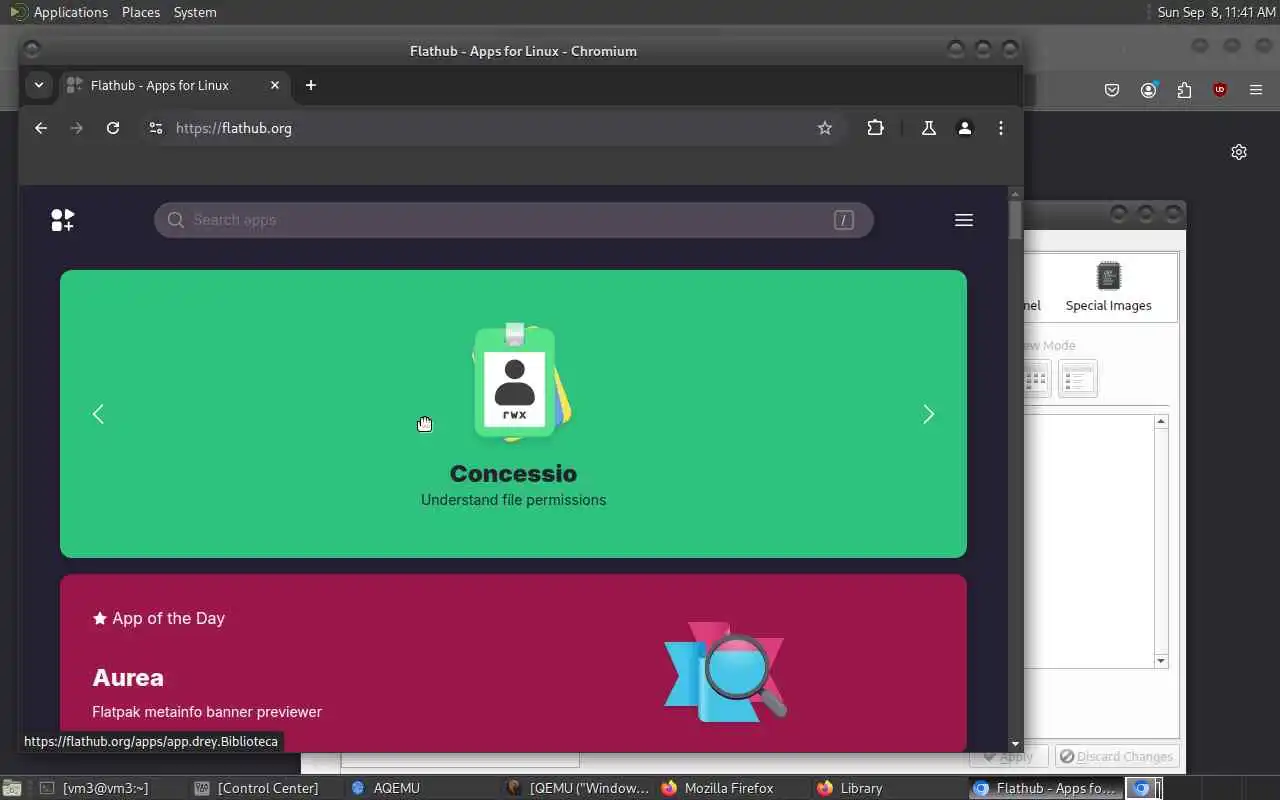The image size is (1280, 800).
Task: Click the uBlock Origin icon in Firefox
Action: point(1220,90)
